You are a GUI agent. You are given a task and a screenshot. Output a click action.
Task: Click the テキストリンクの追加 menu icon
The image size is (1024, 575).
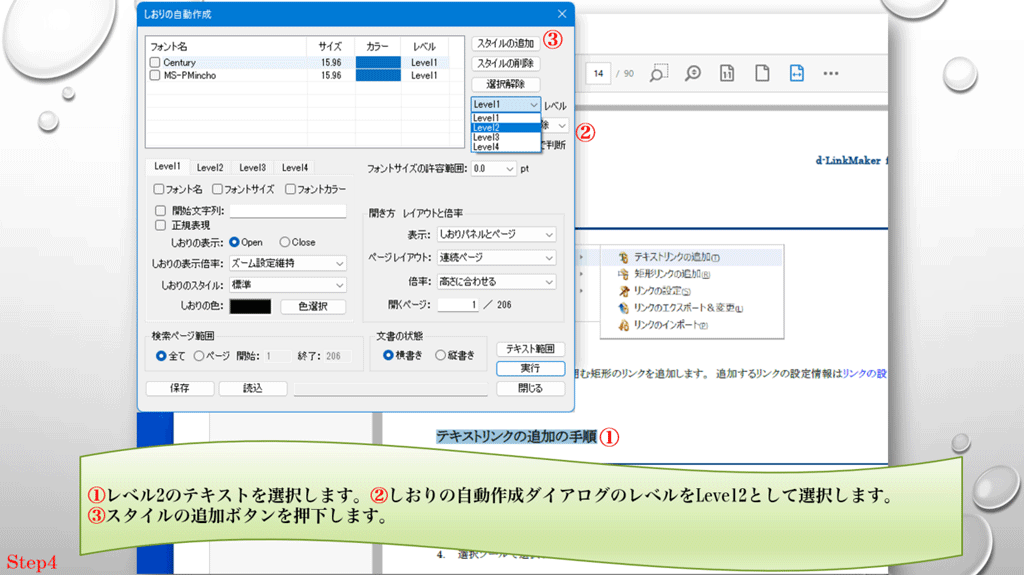point(624,257)
